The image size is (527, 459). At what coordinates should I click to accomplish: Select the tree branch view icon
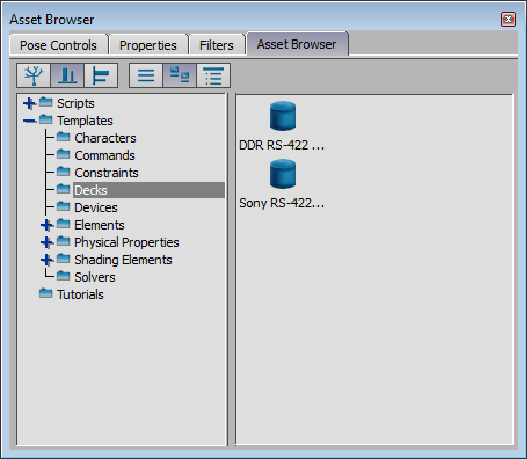[34, 75]
